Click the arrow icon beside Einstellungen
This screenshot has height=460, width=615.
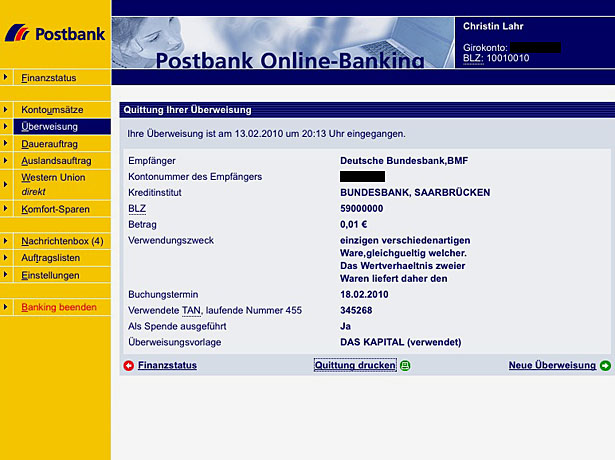pyautogui.click(x=6, y=275)
